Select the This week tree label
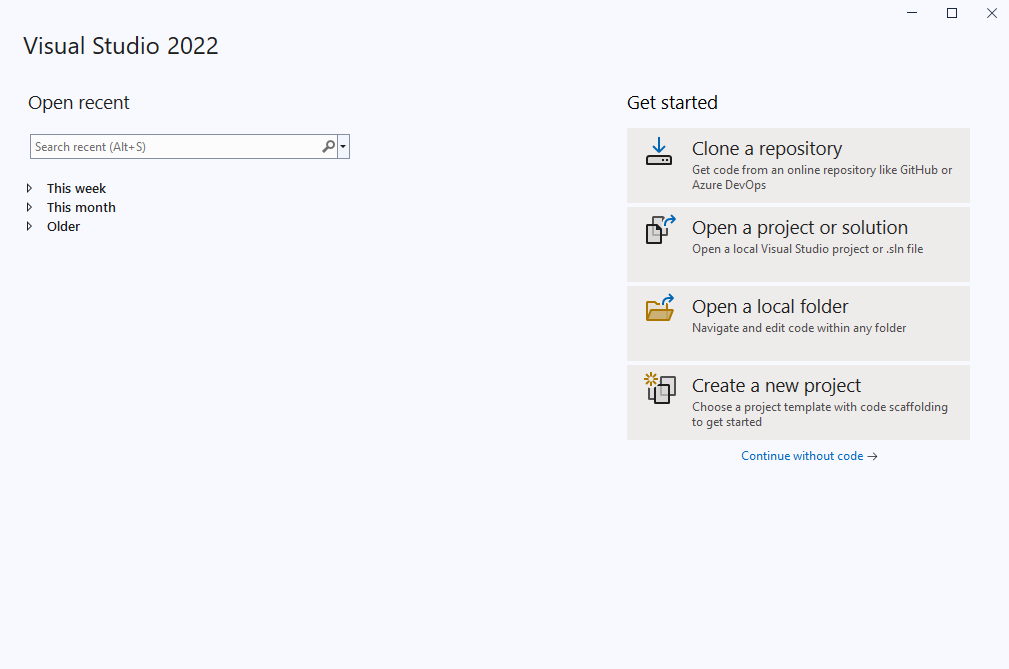 click(76, 188)
